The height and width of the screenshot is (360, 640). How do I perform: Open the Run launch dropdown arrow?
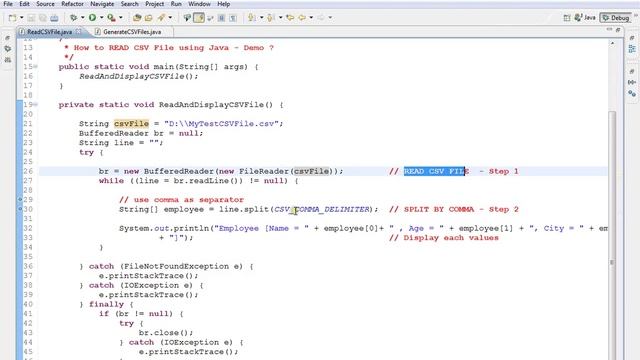(101, 18)
